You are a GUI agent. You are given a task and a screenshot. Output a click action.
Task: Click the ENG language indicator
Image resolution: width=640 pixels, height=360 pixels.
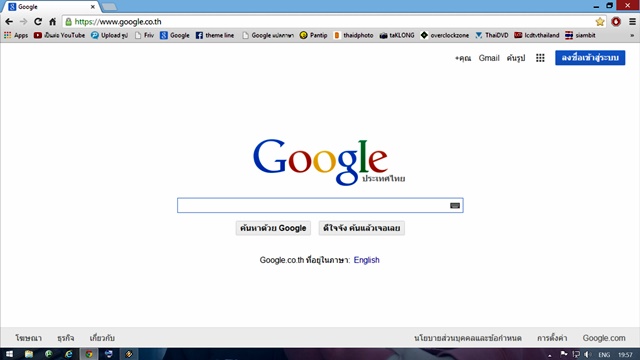604,355
